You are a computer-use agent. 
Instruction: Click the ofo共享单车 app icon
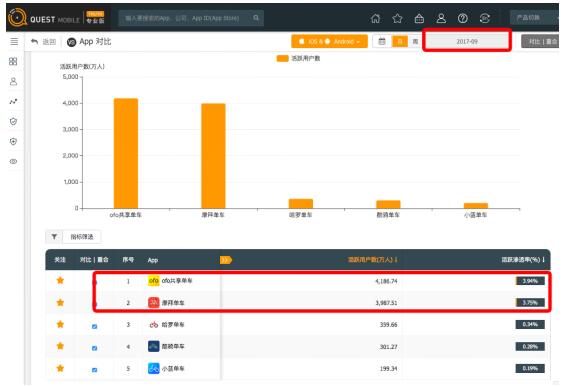tap(154, 281)
